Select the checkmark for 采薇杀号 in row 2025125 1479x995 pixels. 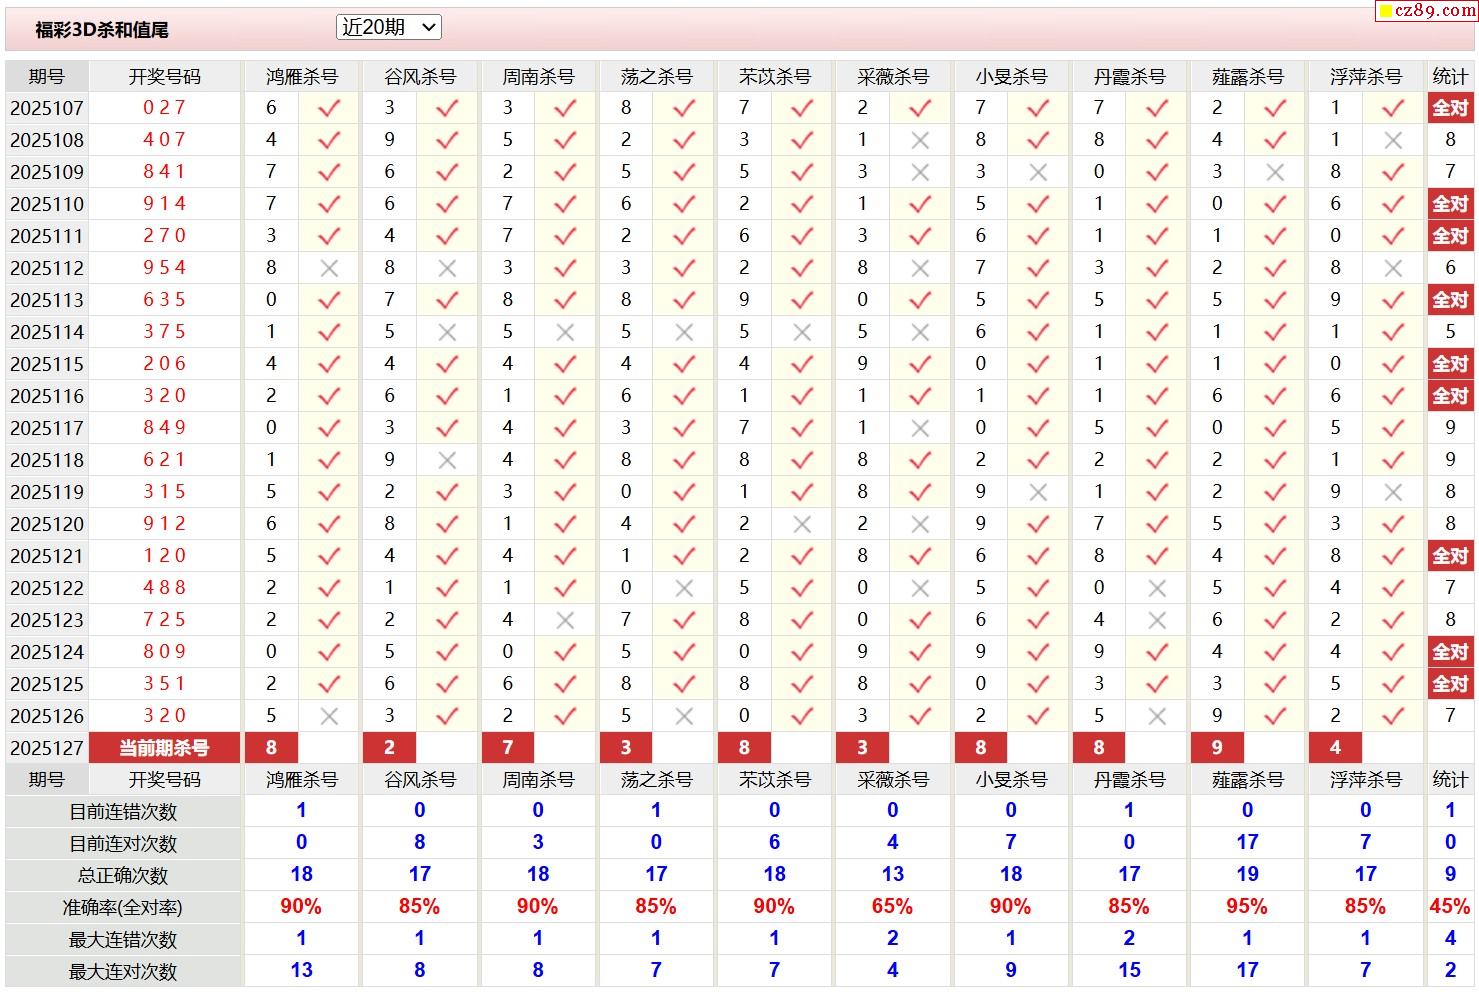click(x=920, y=684)
